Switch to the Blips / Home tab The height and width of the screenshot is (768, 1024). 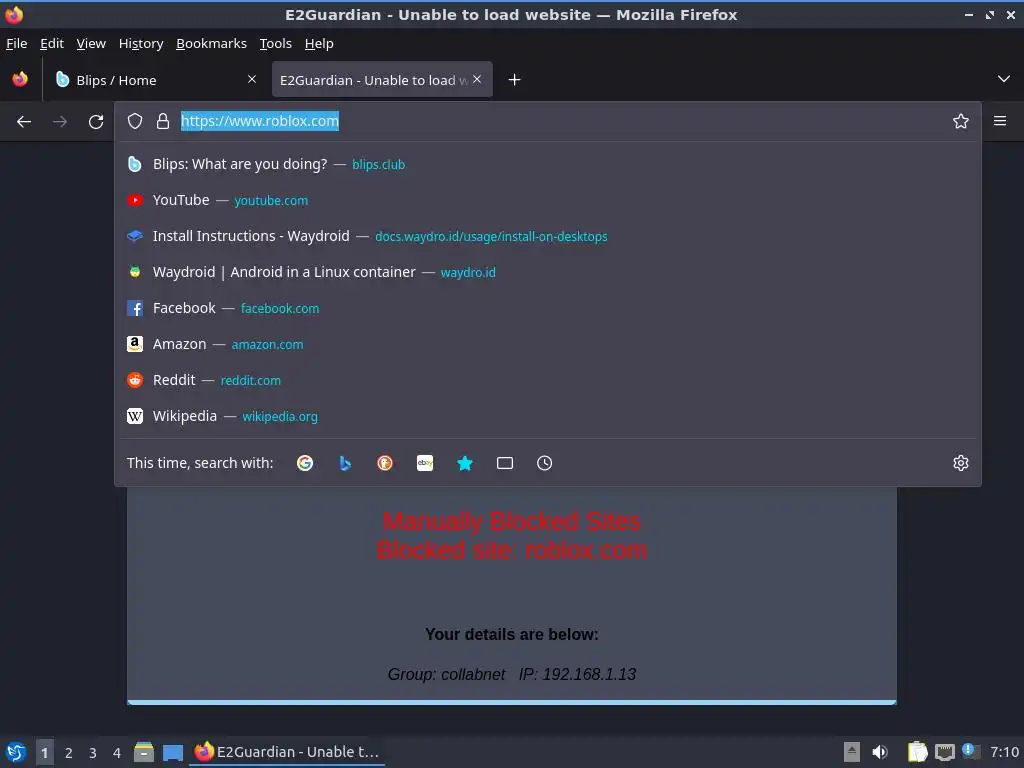coord(155,80)
